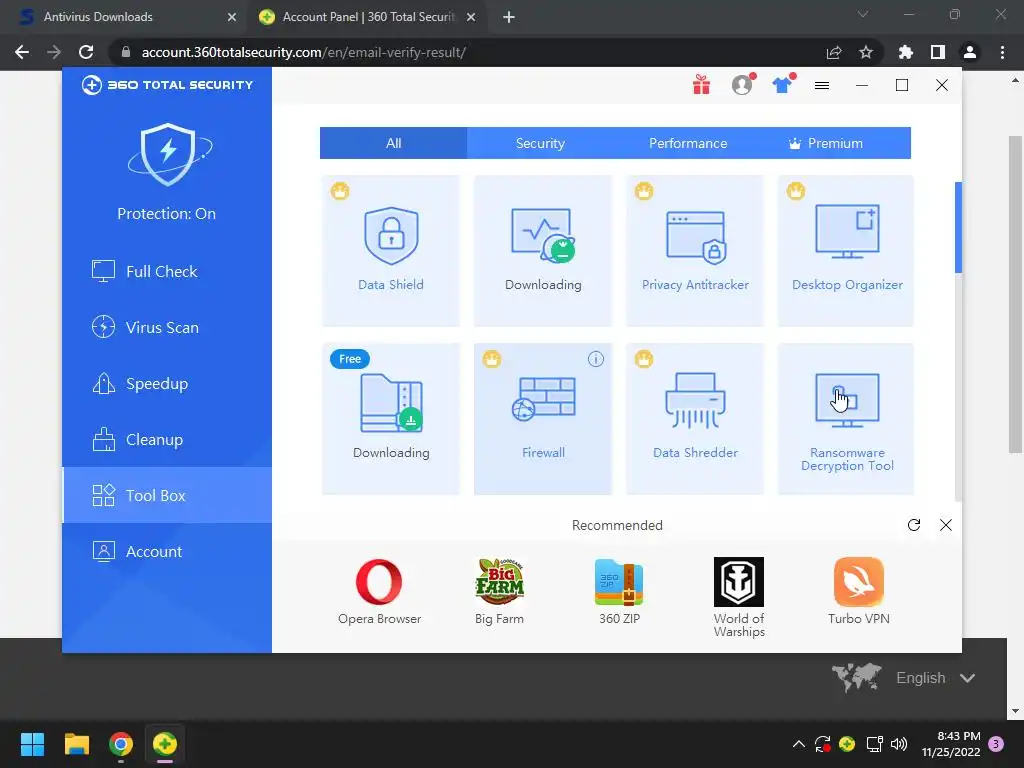The image size is (1024, 768).
Task: Open 360 ZIP recommendation
Action: [619, 591]
